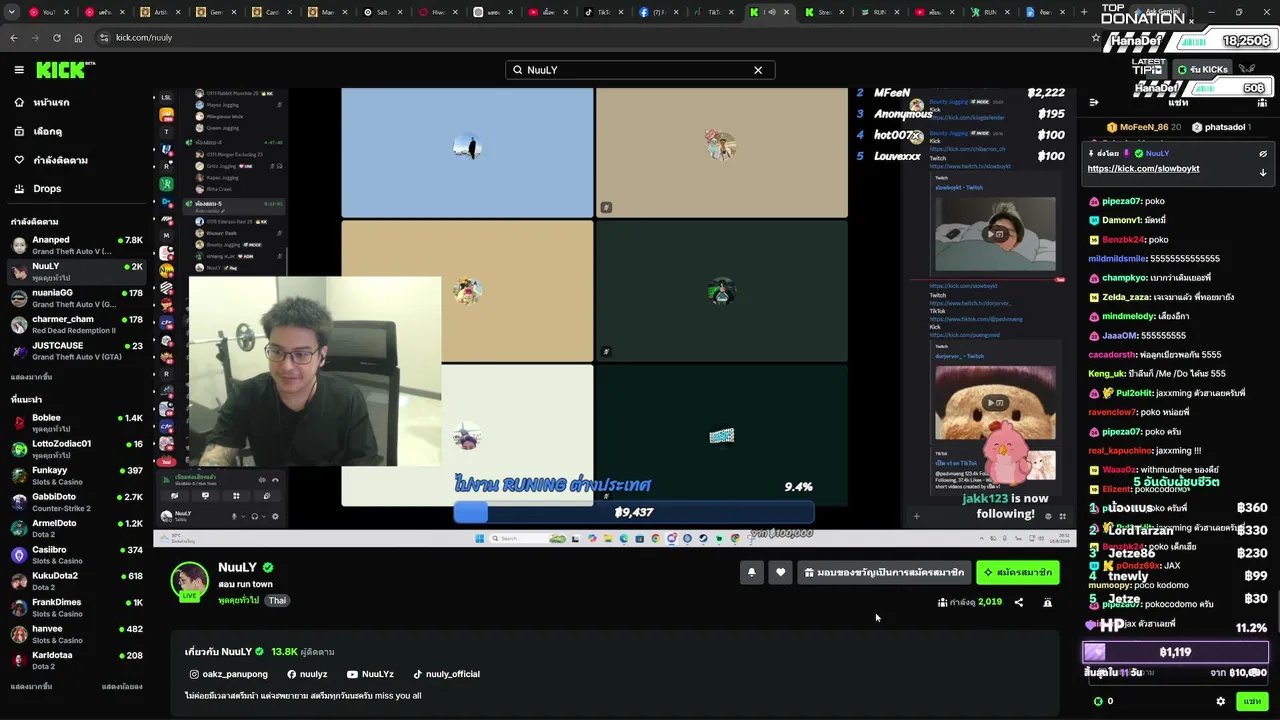The image size is (1280, 720).
Task: Open a new browser tab
Action: tap(1084, 12)
